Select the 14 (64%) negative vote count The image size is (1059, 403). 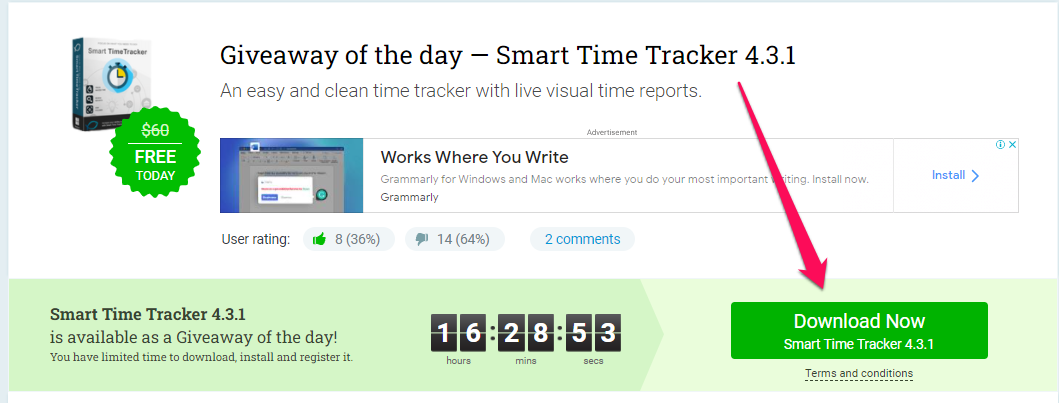(x=463, y=239)
